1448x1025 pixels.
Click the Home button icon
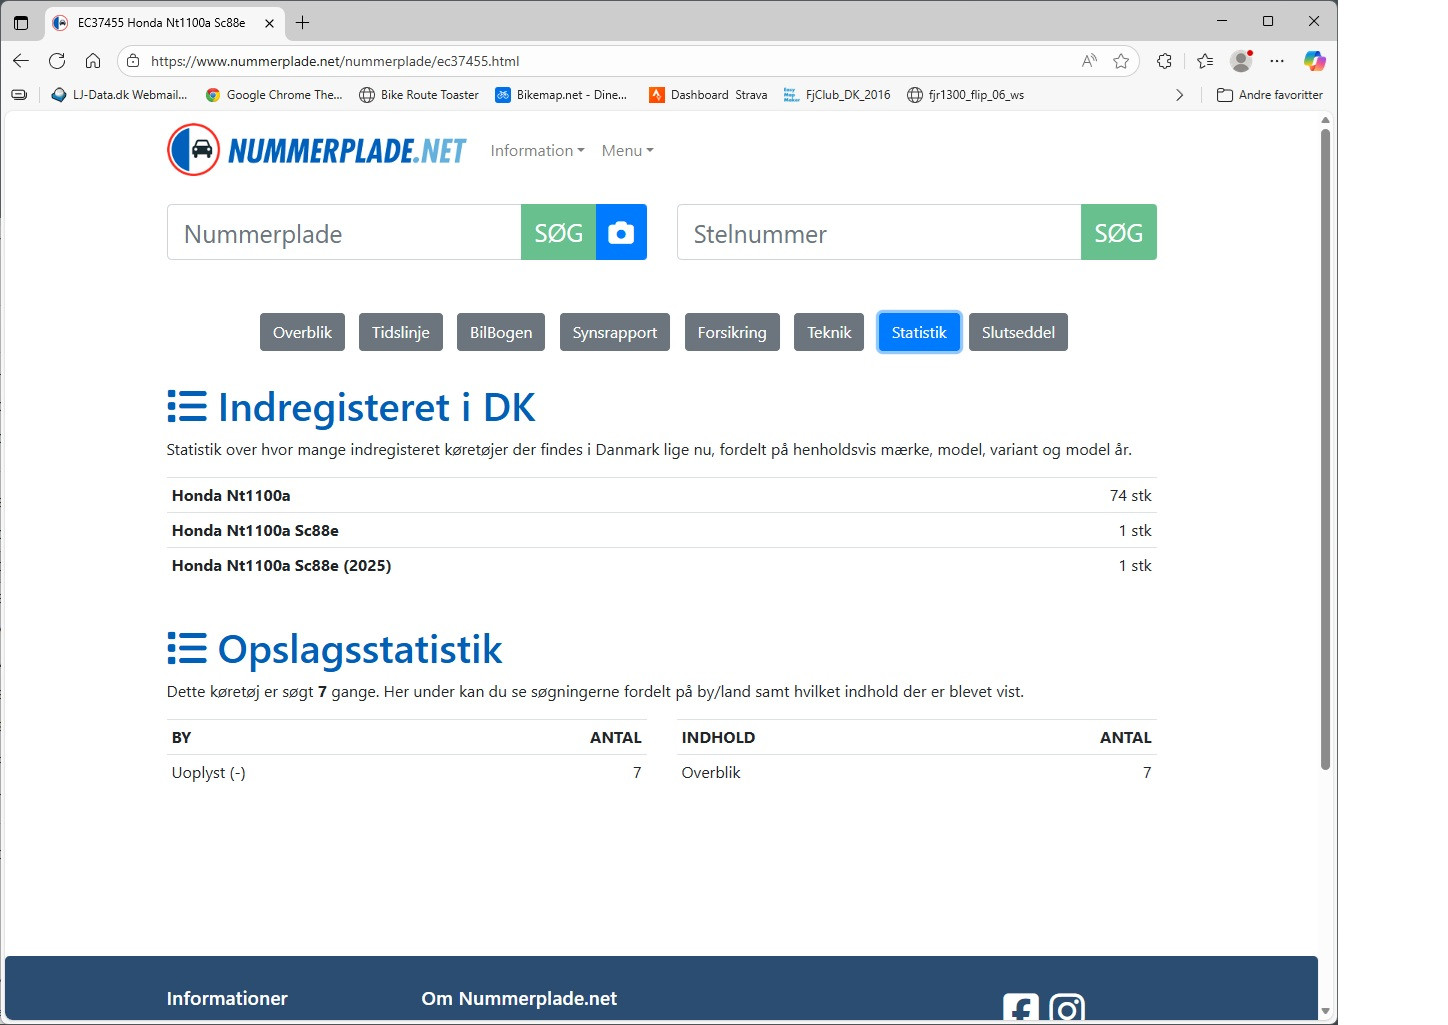93,61
